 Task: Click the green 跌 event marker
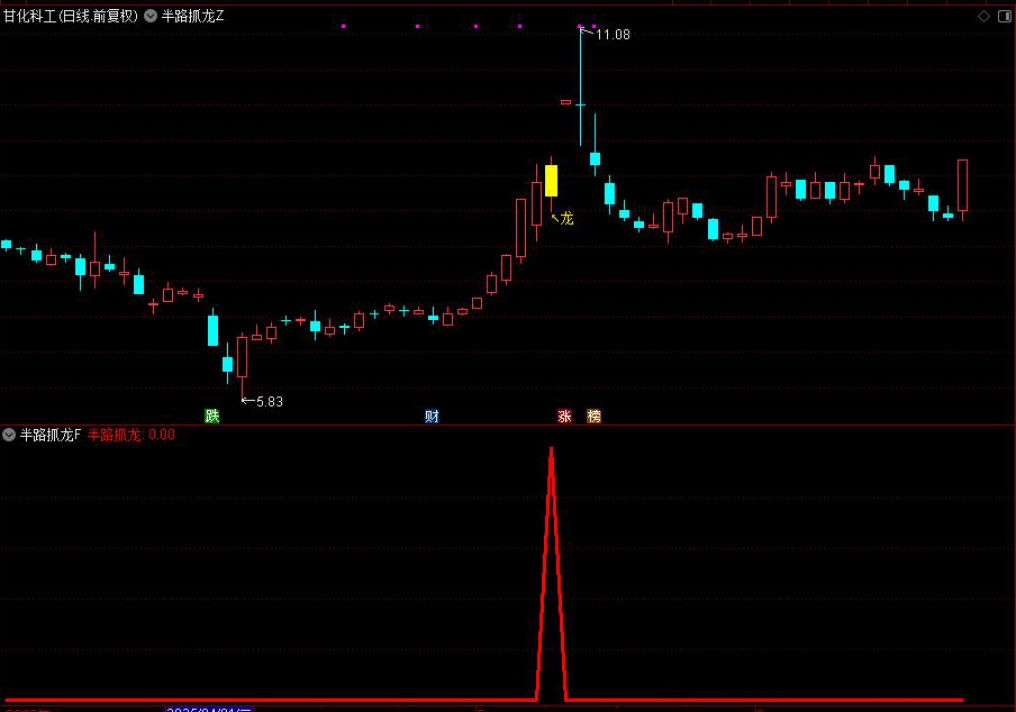click(212, 416)
